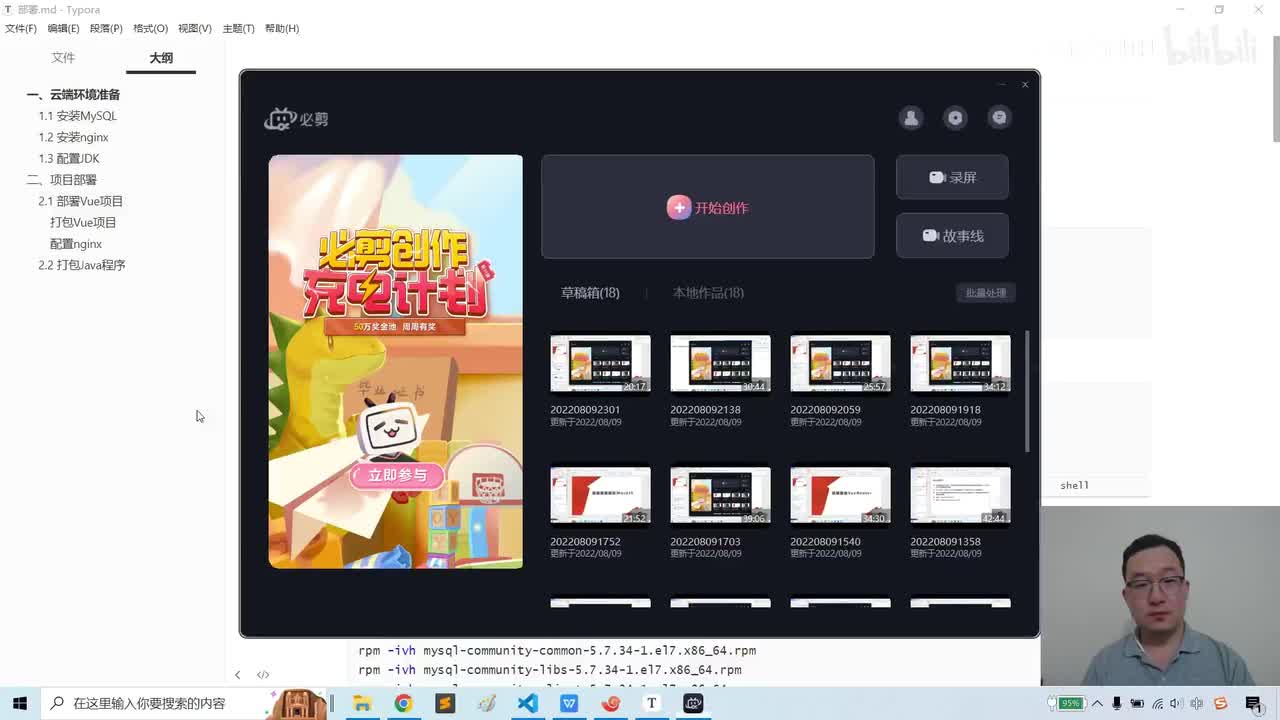Open WPS Office from the taskbar
Screen dimensions: 1280x720
(569, 703)
